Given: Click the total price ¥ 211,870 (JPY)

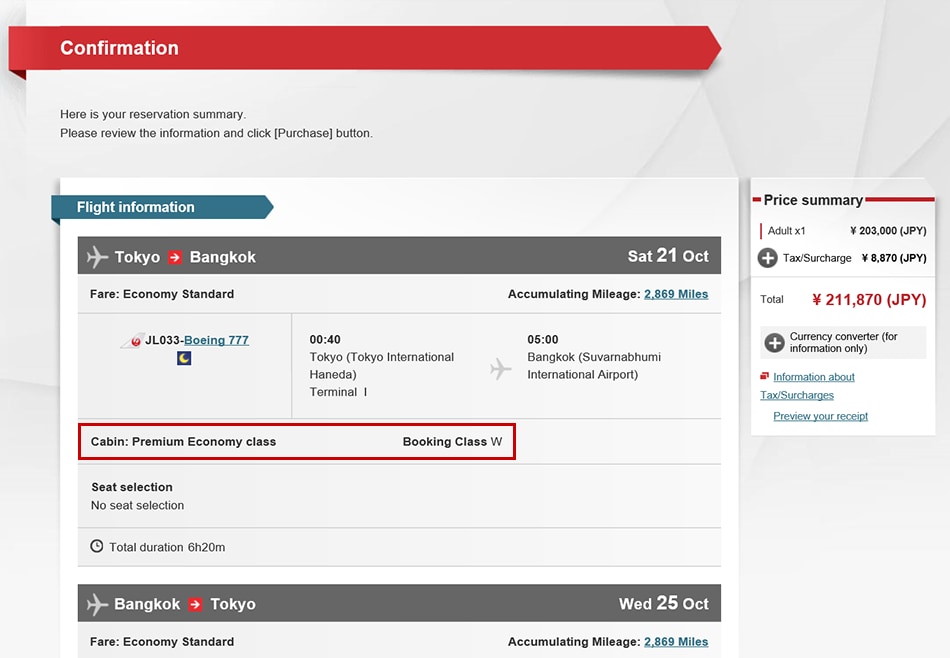Looking at the screenshot, I should click(x=868, y=299).
